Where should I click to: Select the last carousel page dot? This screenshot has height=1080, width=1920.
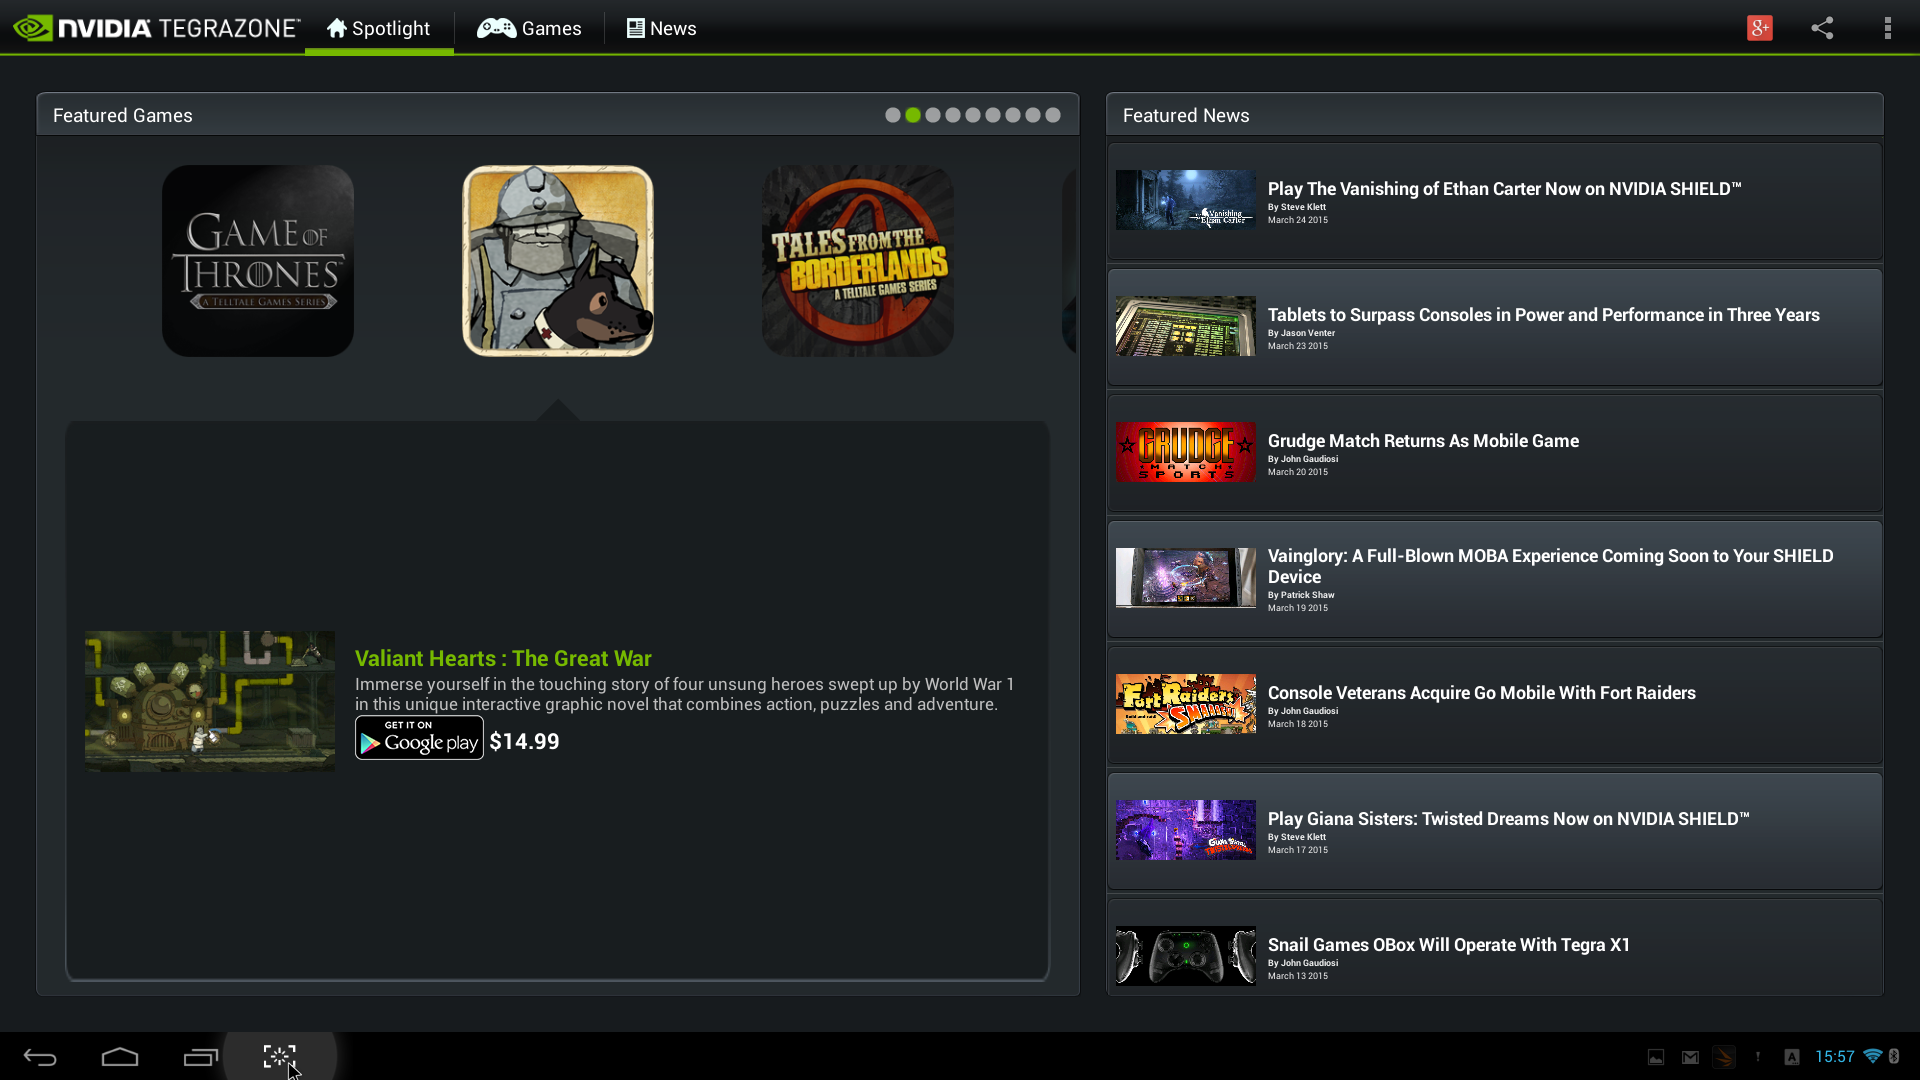point(1053,115)
